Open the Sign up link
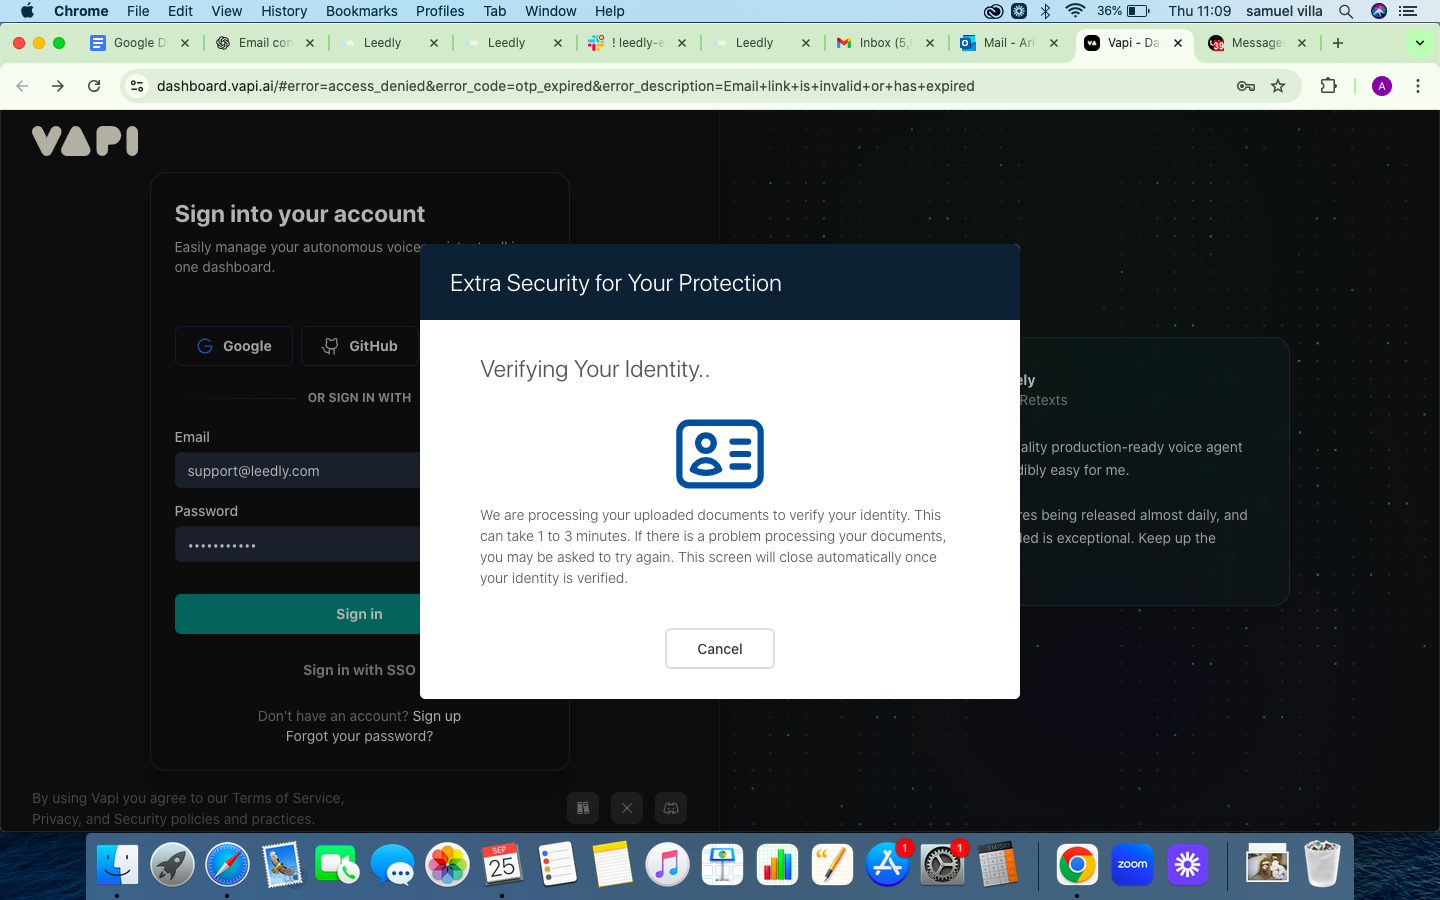The image size is (1440, 900). (437, 716)
